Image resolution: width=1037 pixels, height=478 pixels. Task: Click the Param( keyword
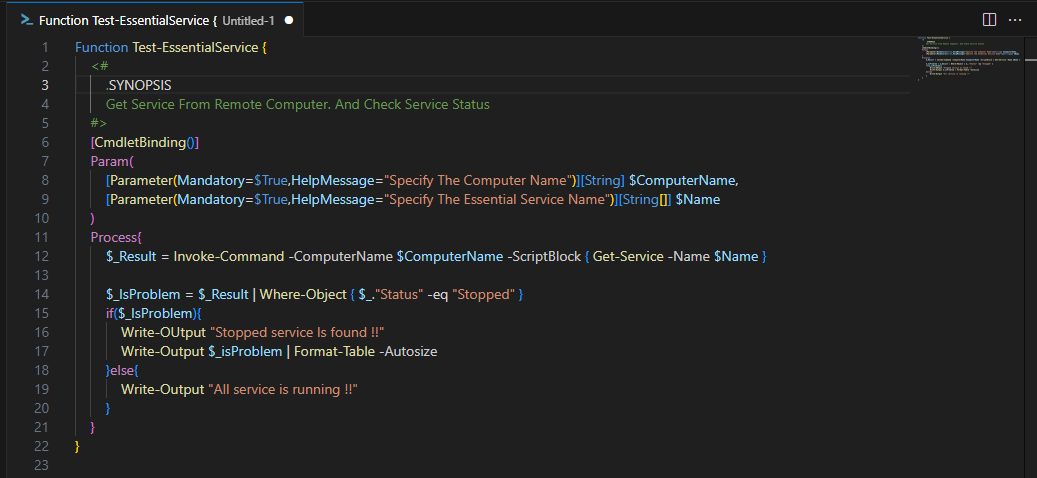pos(112,161)
